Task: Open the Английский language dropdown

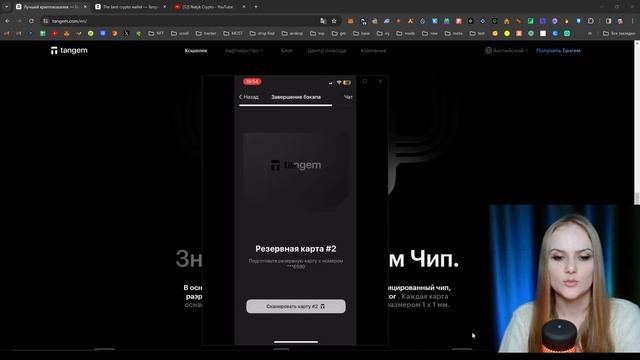Action: click(x=506, y=51)
